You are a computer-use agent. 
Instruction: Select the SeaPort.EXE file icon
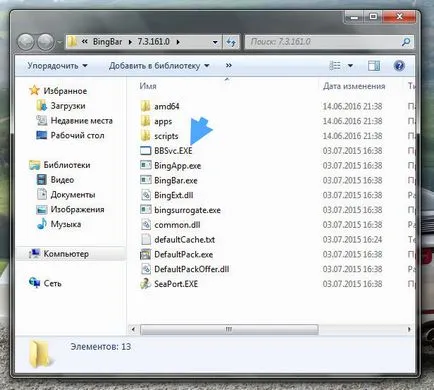pos(145,284)
